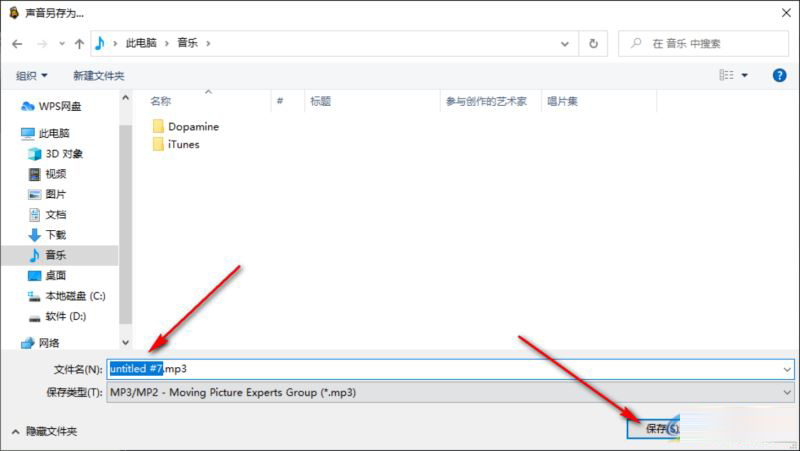The image size is (800, 451).
Task: Open the help question mark icon
Action: 779,76
